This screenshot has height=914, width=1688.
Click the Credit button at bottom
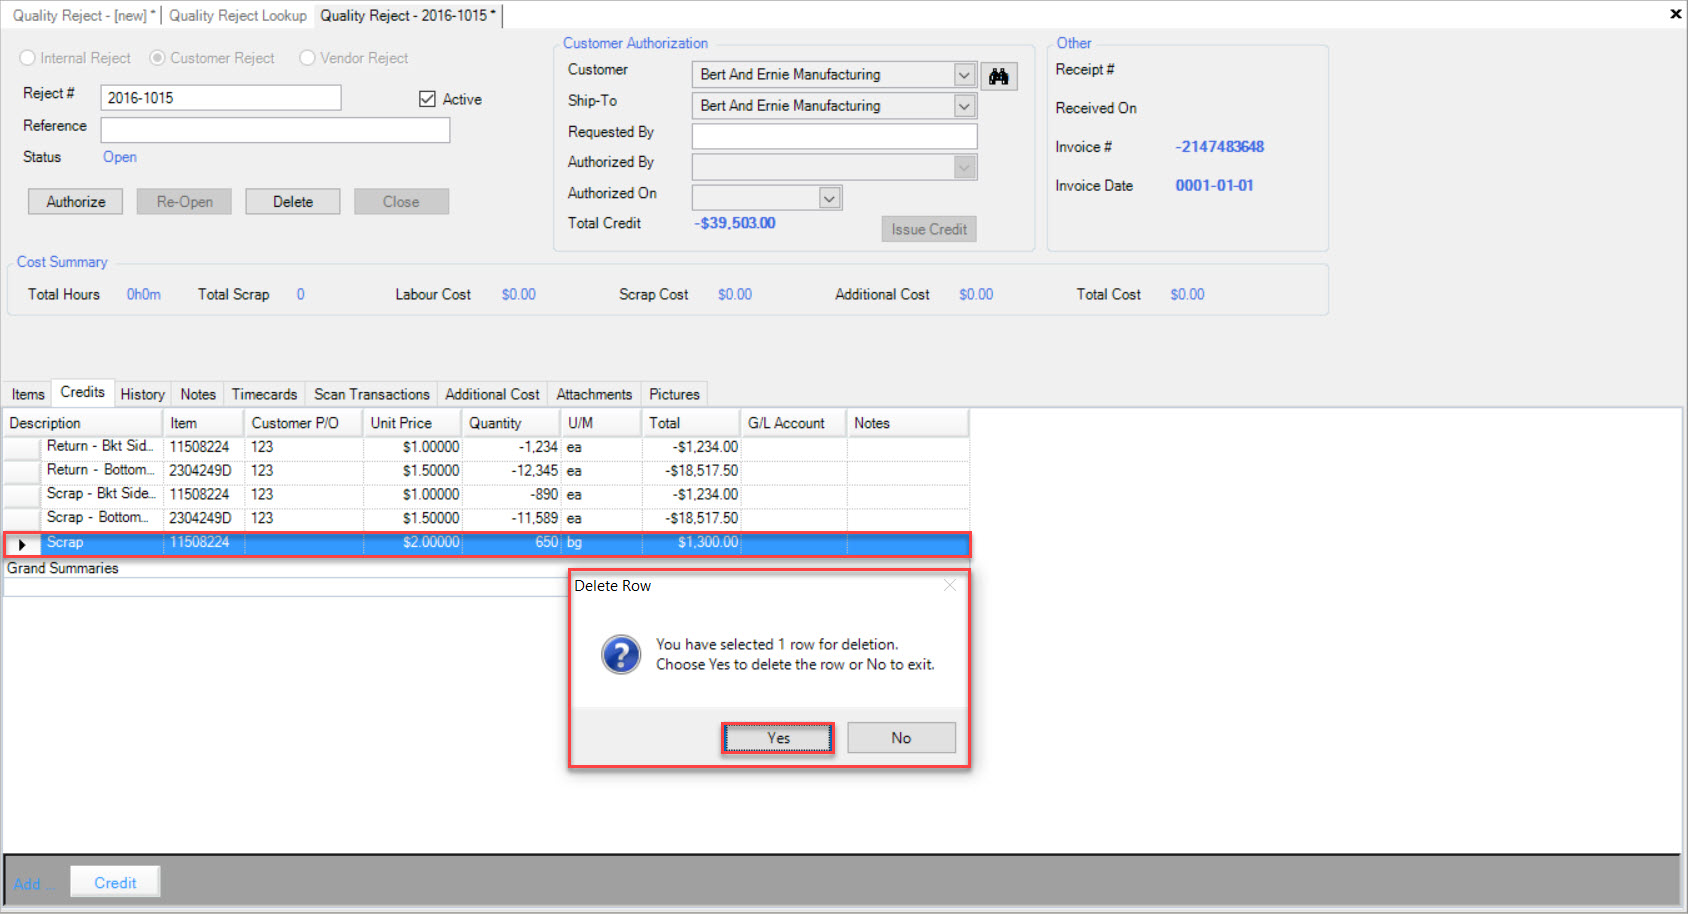(115, 883)
